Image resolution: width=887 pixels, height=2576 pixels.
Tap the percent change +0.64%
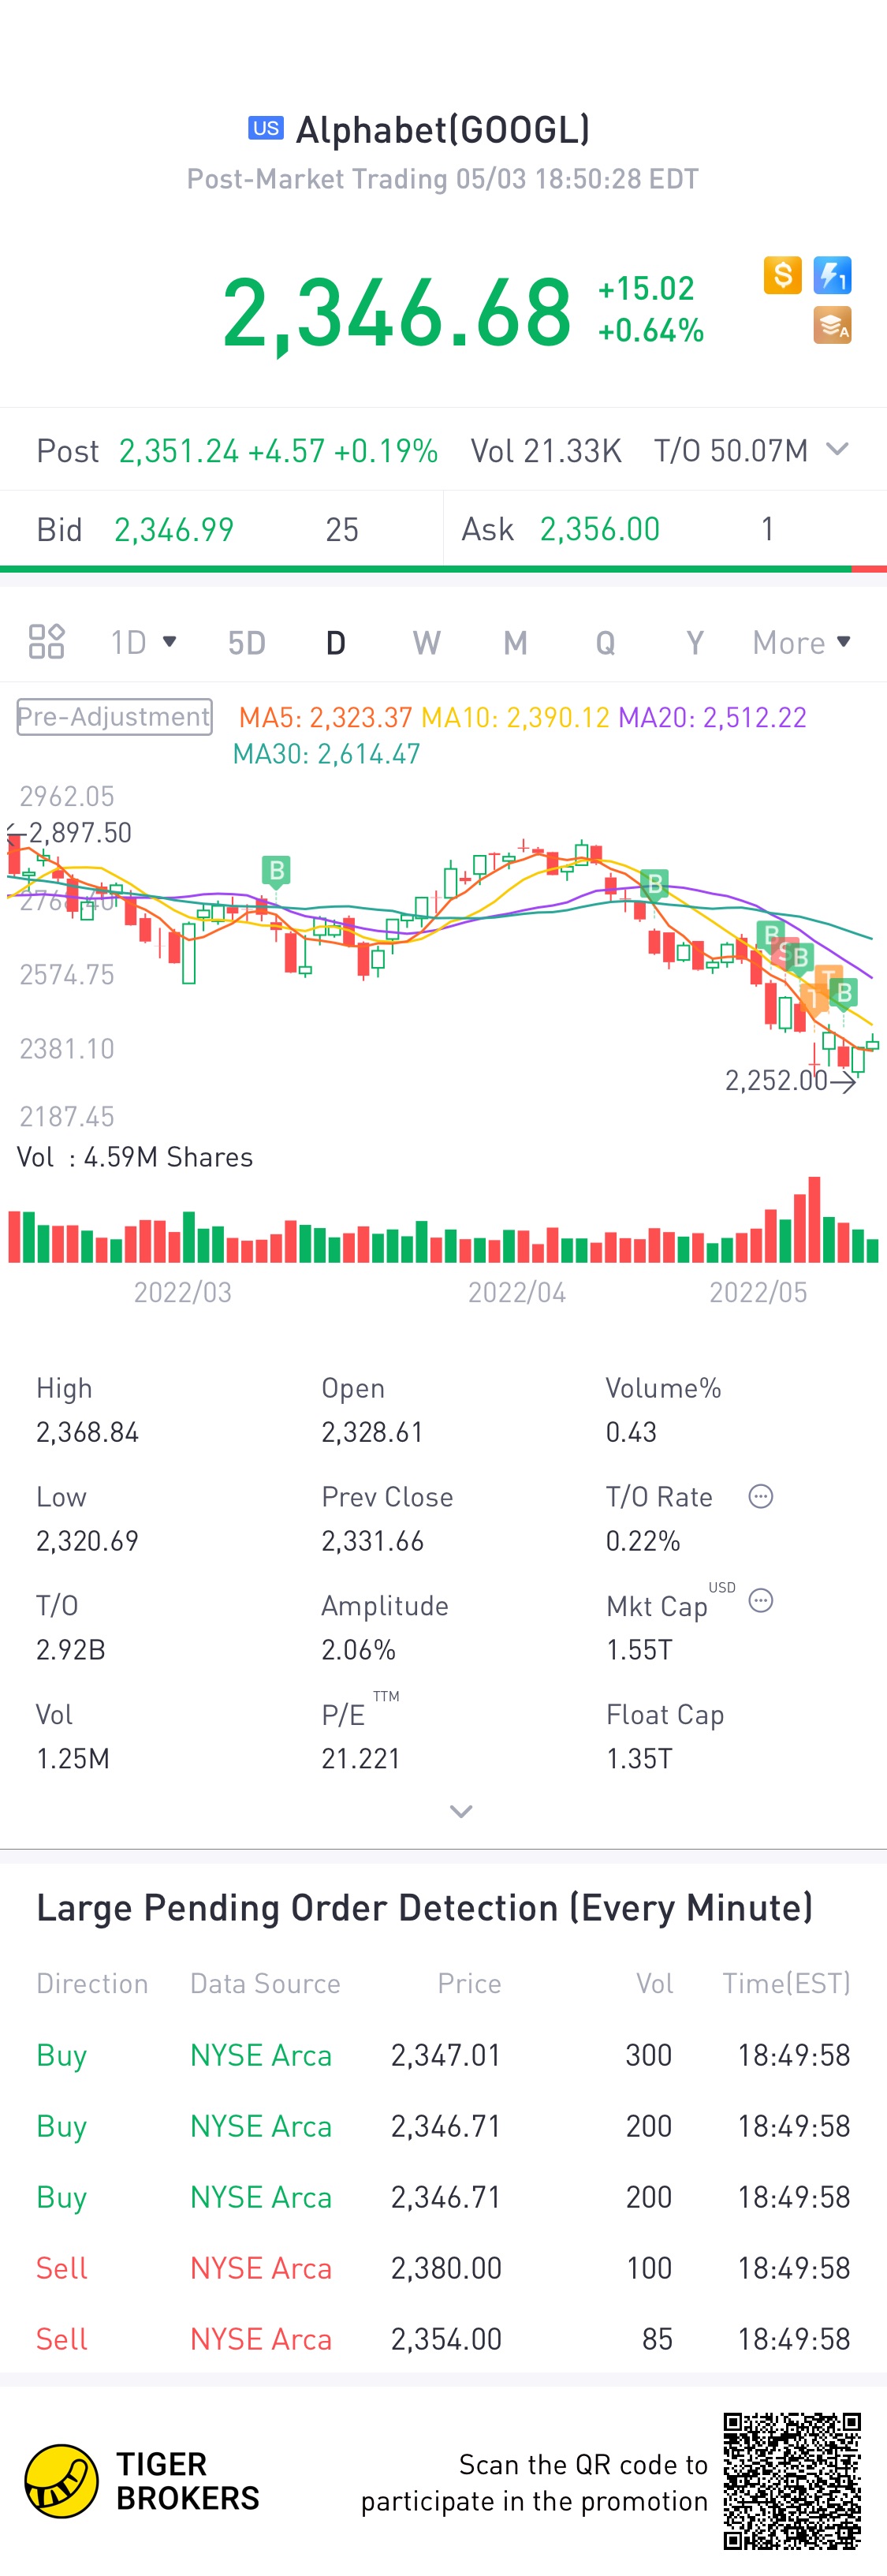point(651,330)
